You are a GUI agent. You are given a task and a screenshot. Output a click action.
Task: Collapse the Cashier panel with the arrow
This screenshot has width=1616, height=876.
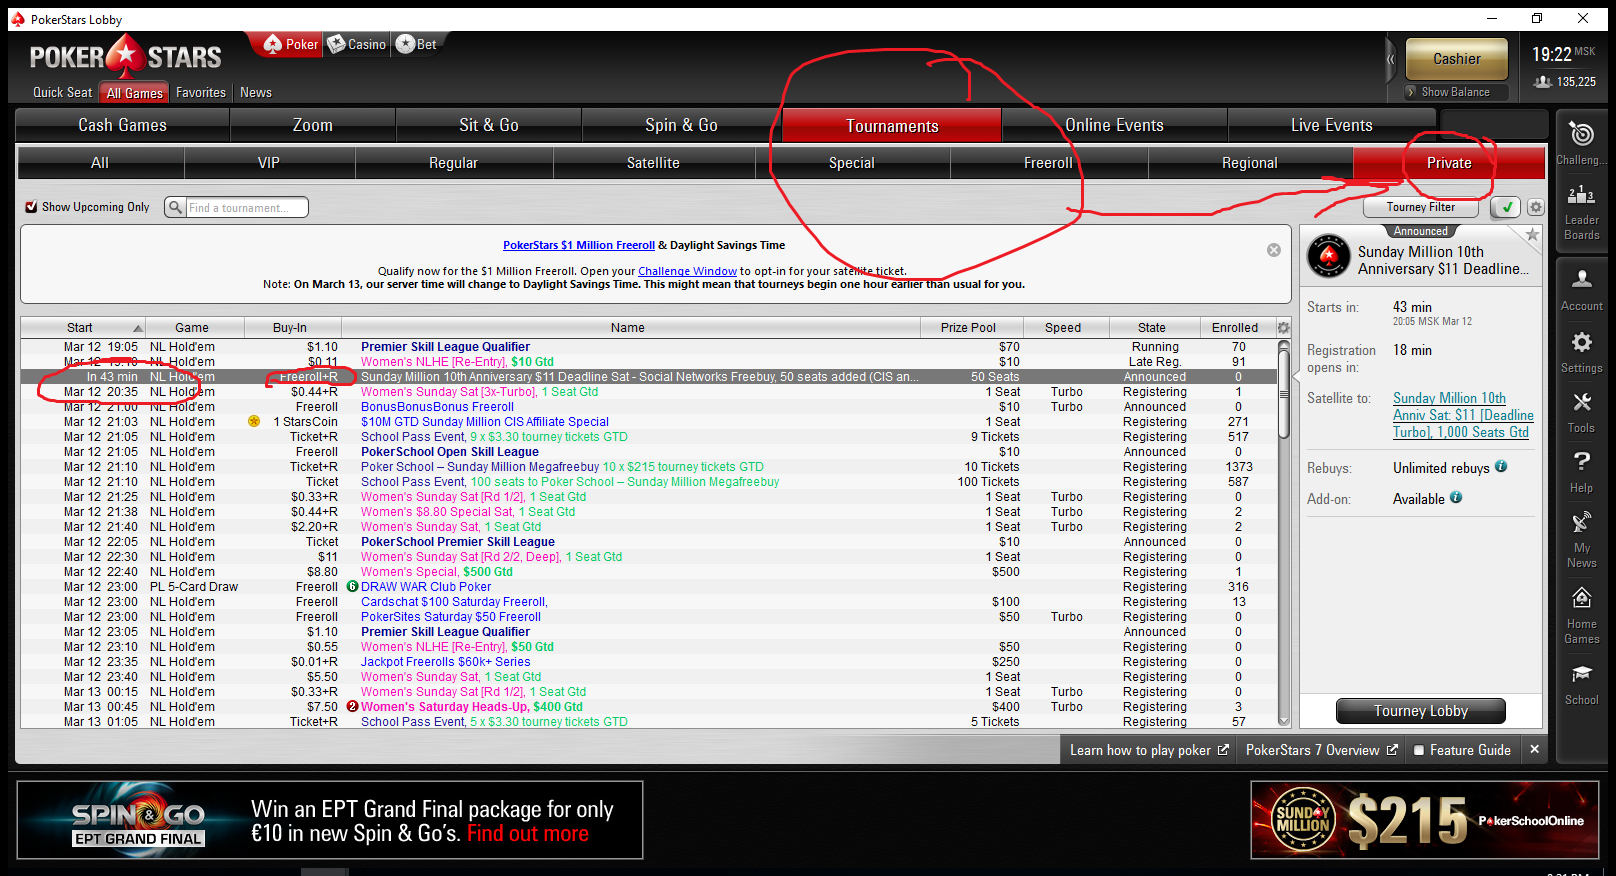1390,59
